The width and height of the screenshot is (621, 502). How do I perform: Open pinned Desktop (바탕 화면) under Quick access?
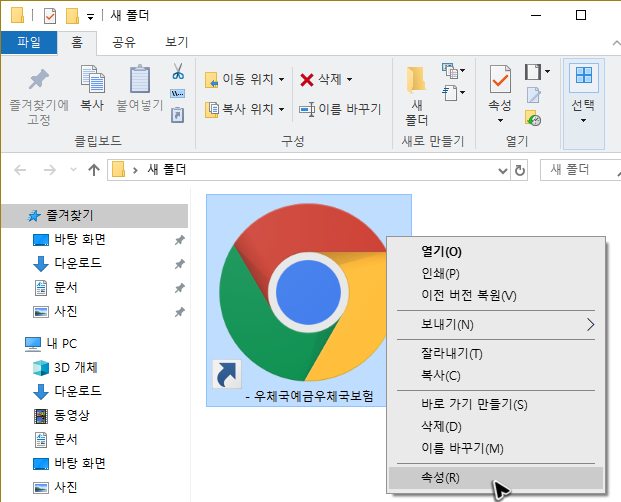(x=80, y=240)
